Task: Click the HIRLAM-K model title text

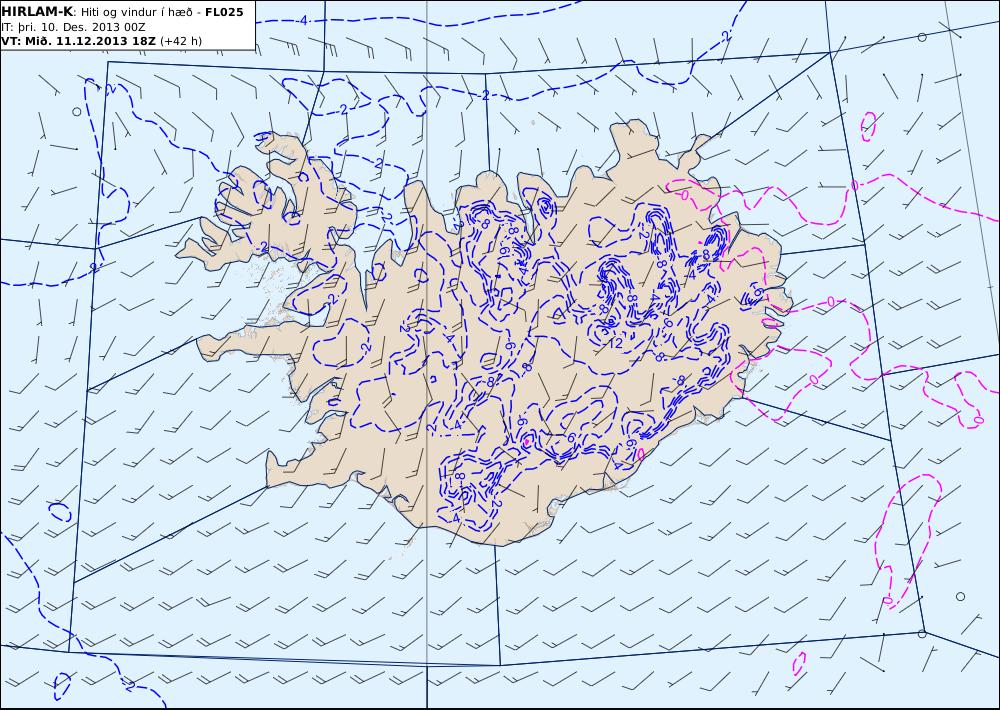Action: tap(37, 12)
